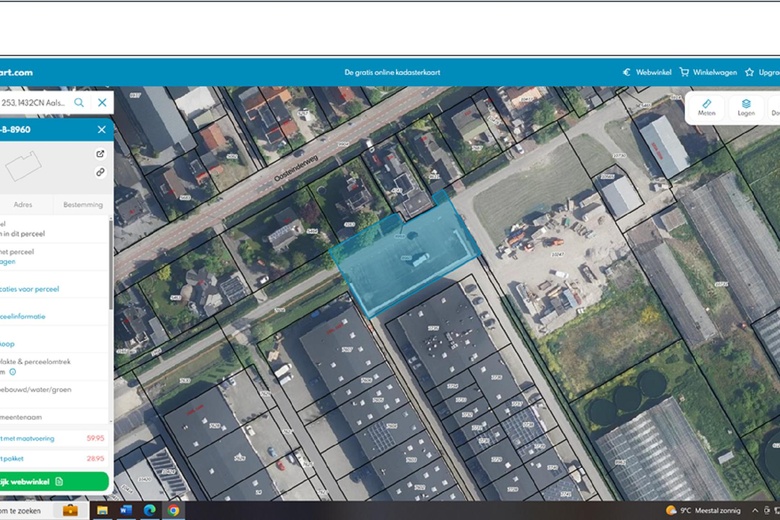This screenshot has width=780, height=520.
Task: Switch to the Bestemming tab
Action: (82, 205)
